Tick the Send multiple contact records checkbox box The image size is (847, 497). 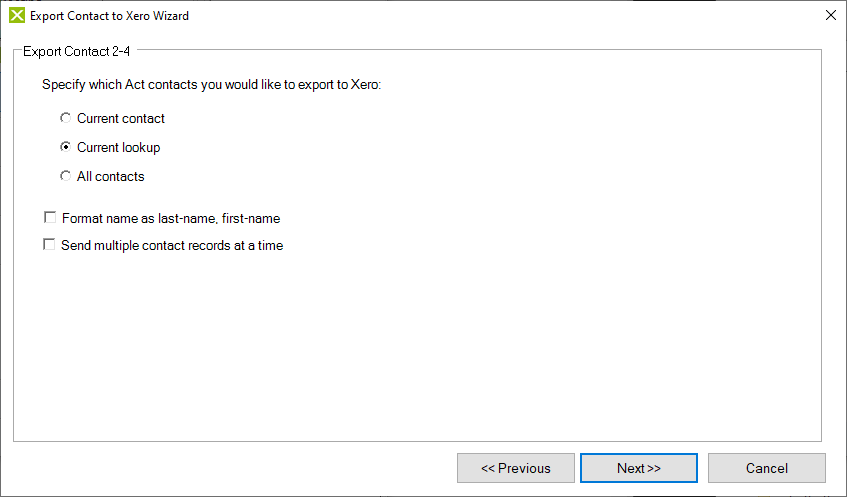49,245
